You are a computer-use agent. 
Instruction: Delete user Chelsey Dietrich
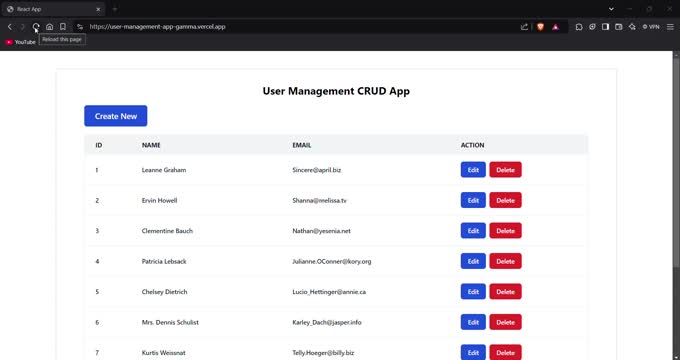coord(505,292)
